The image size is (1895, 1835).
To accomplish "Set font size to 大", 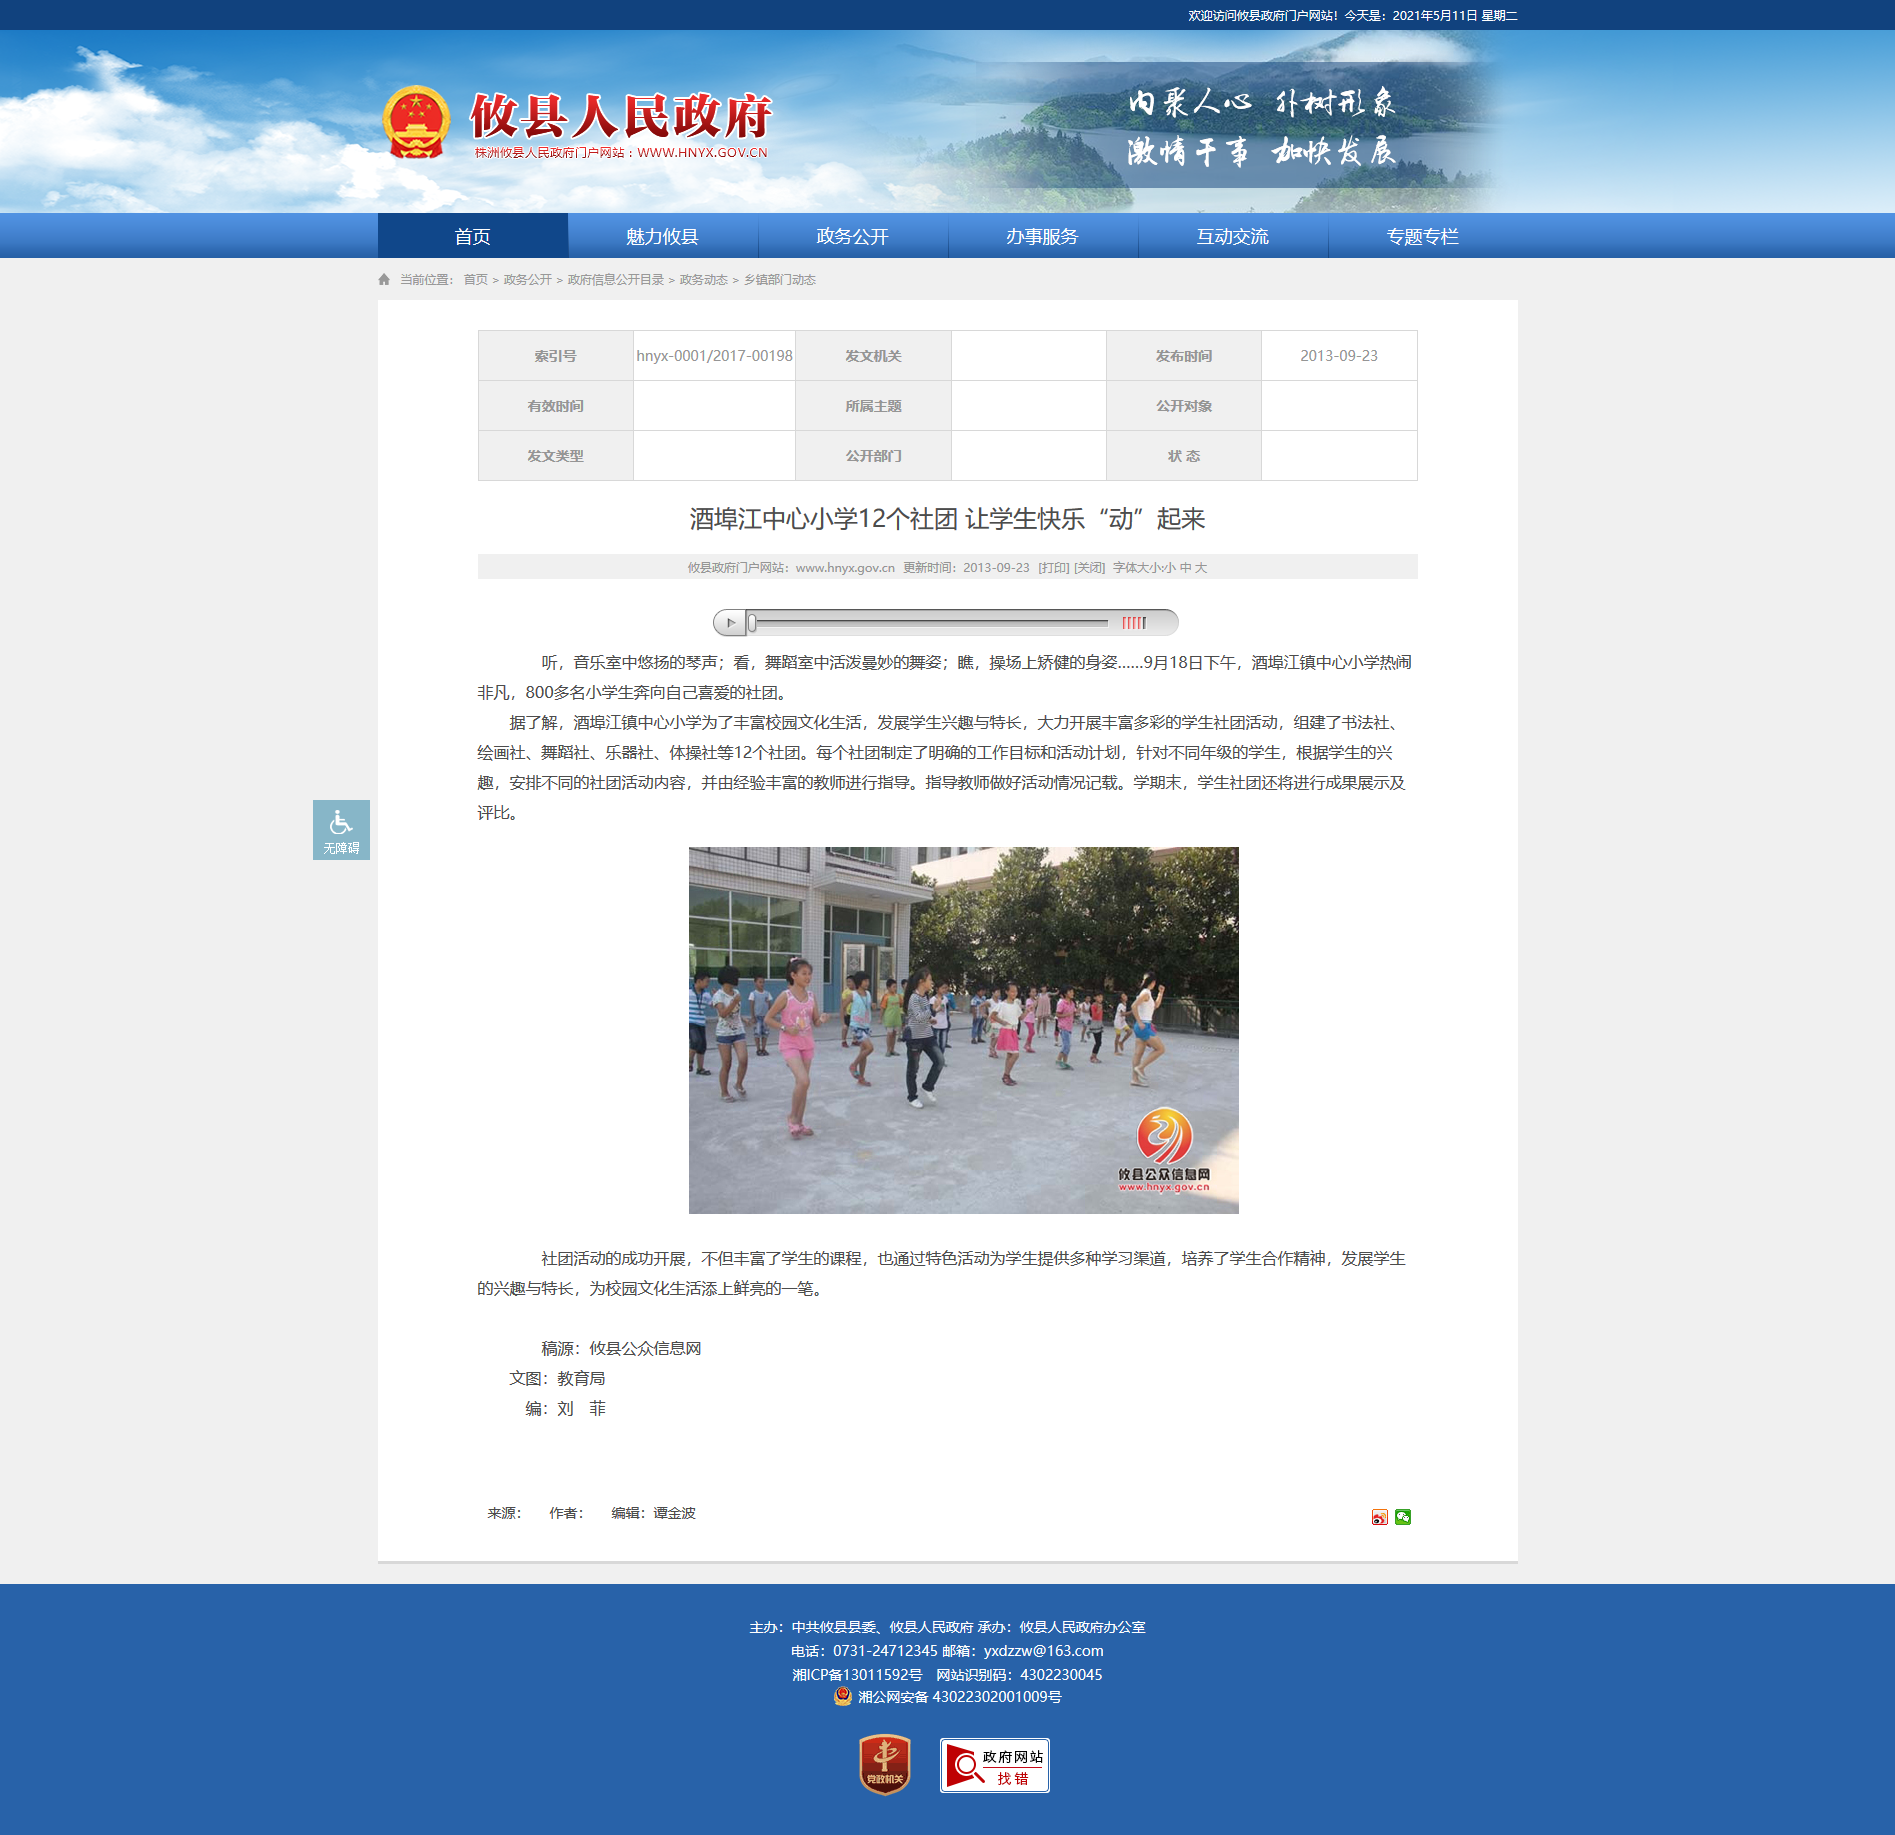I will click(1201, 568).
